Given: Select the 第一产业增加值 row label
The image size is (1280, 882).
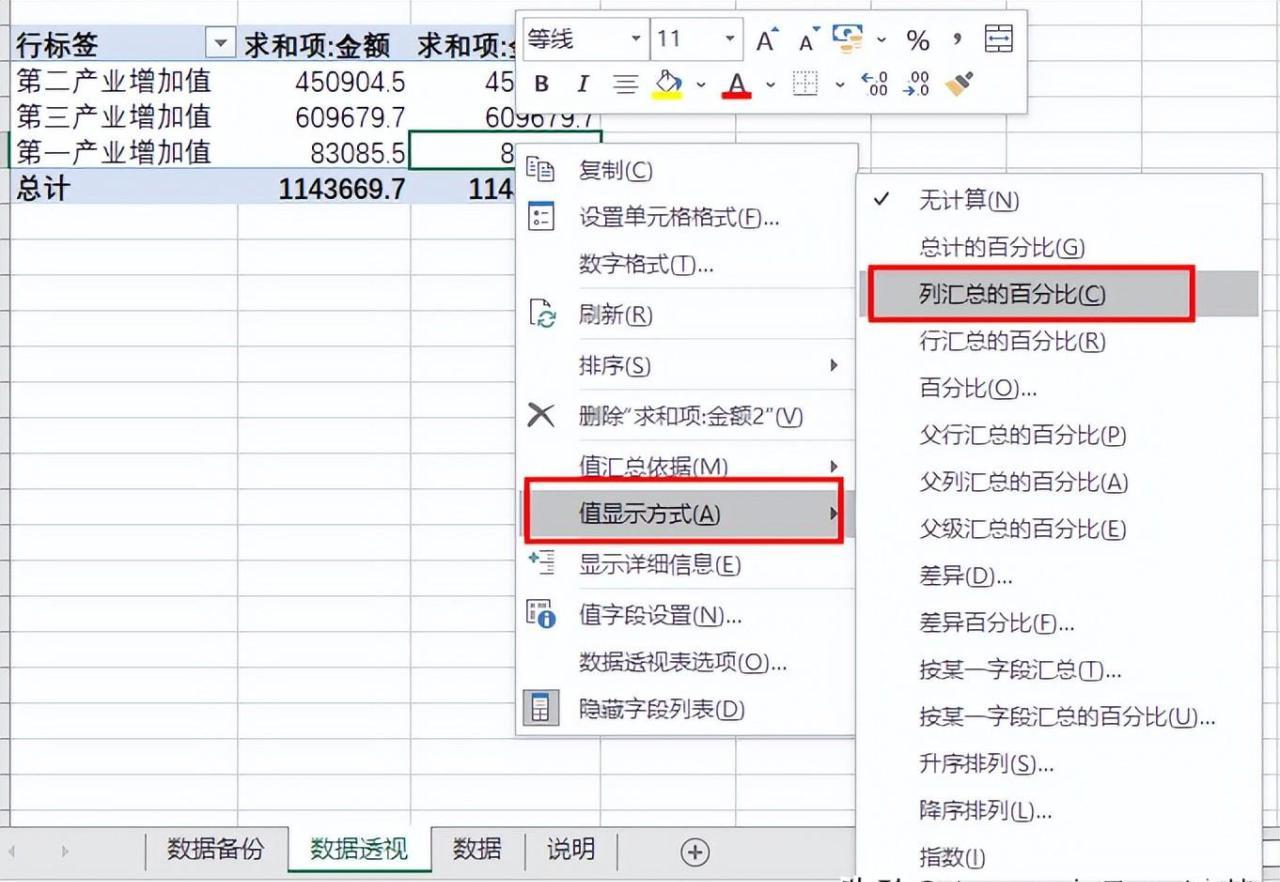Looking at the screenshot, I should (123, 152).
